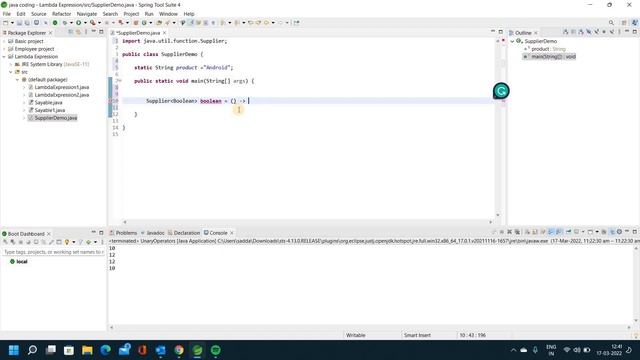
Task: Open File Explorer from taskbar
Action: 87,350
